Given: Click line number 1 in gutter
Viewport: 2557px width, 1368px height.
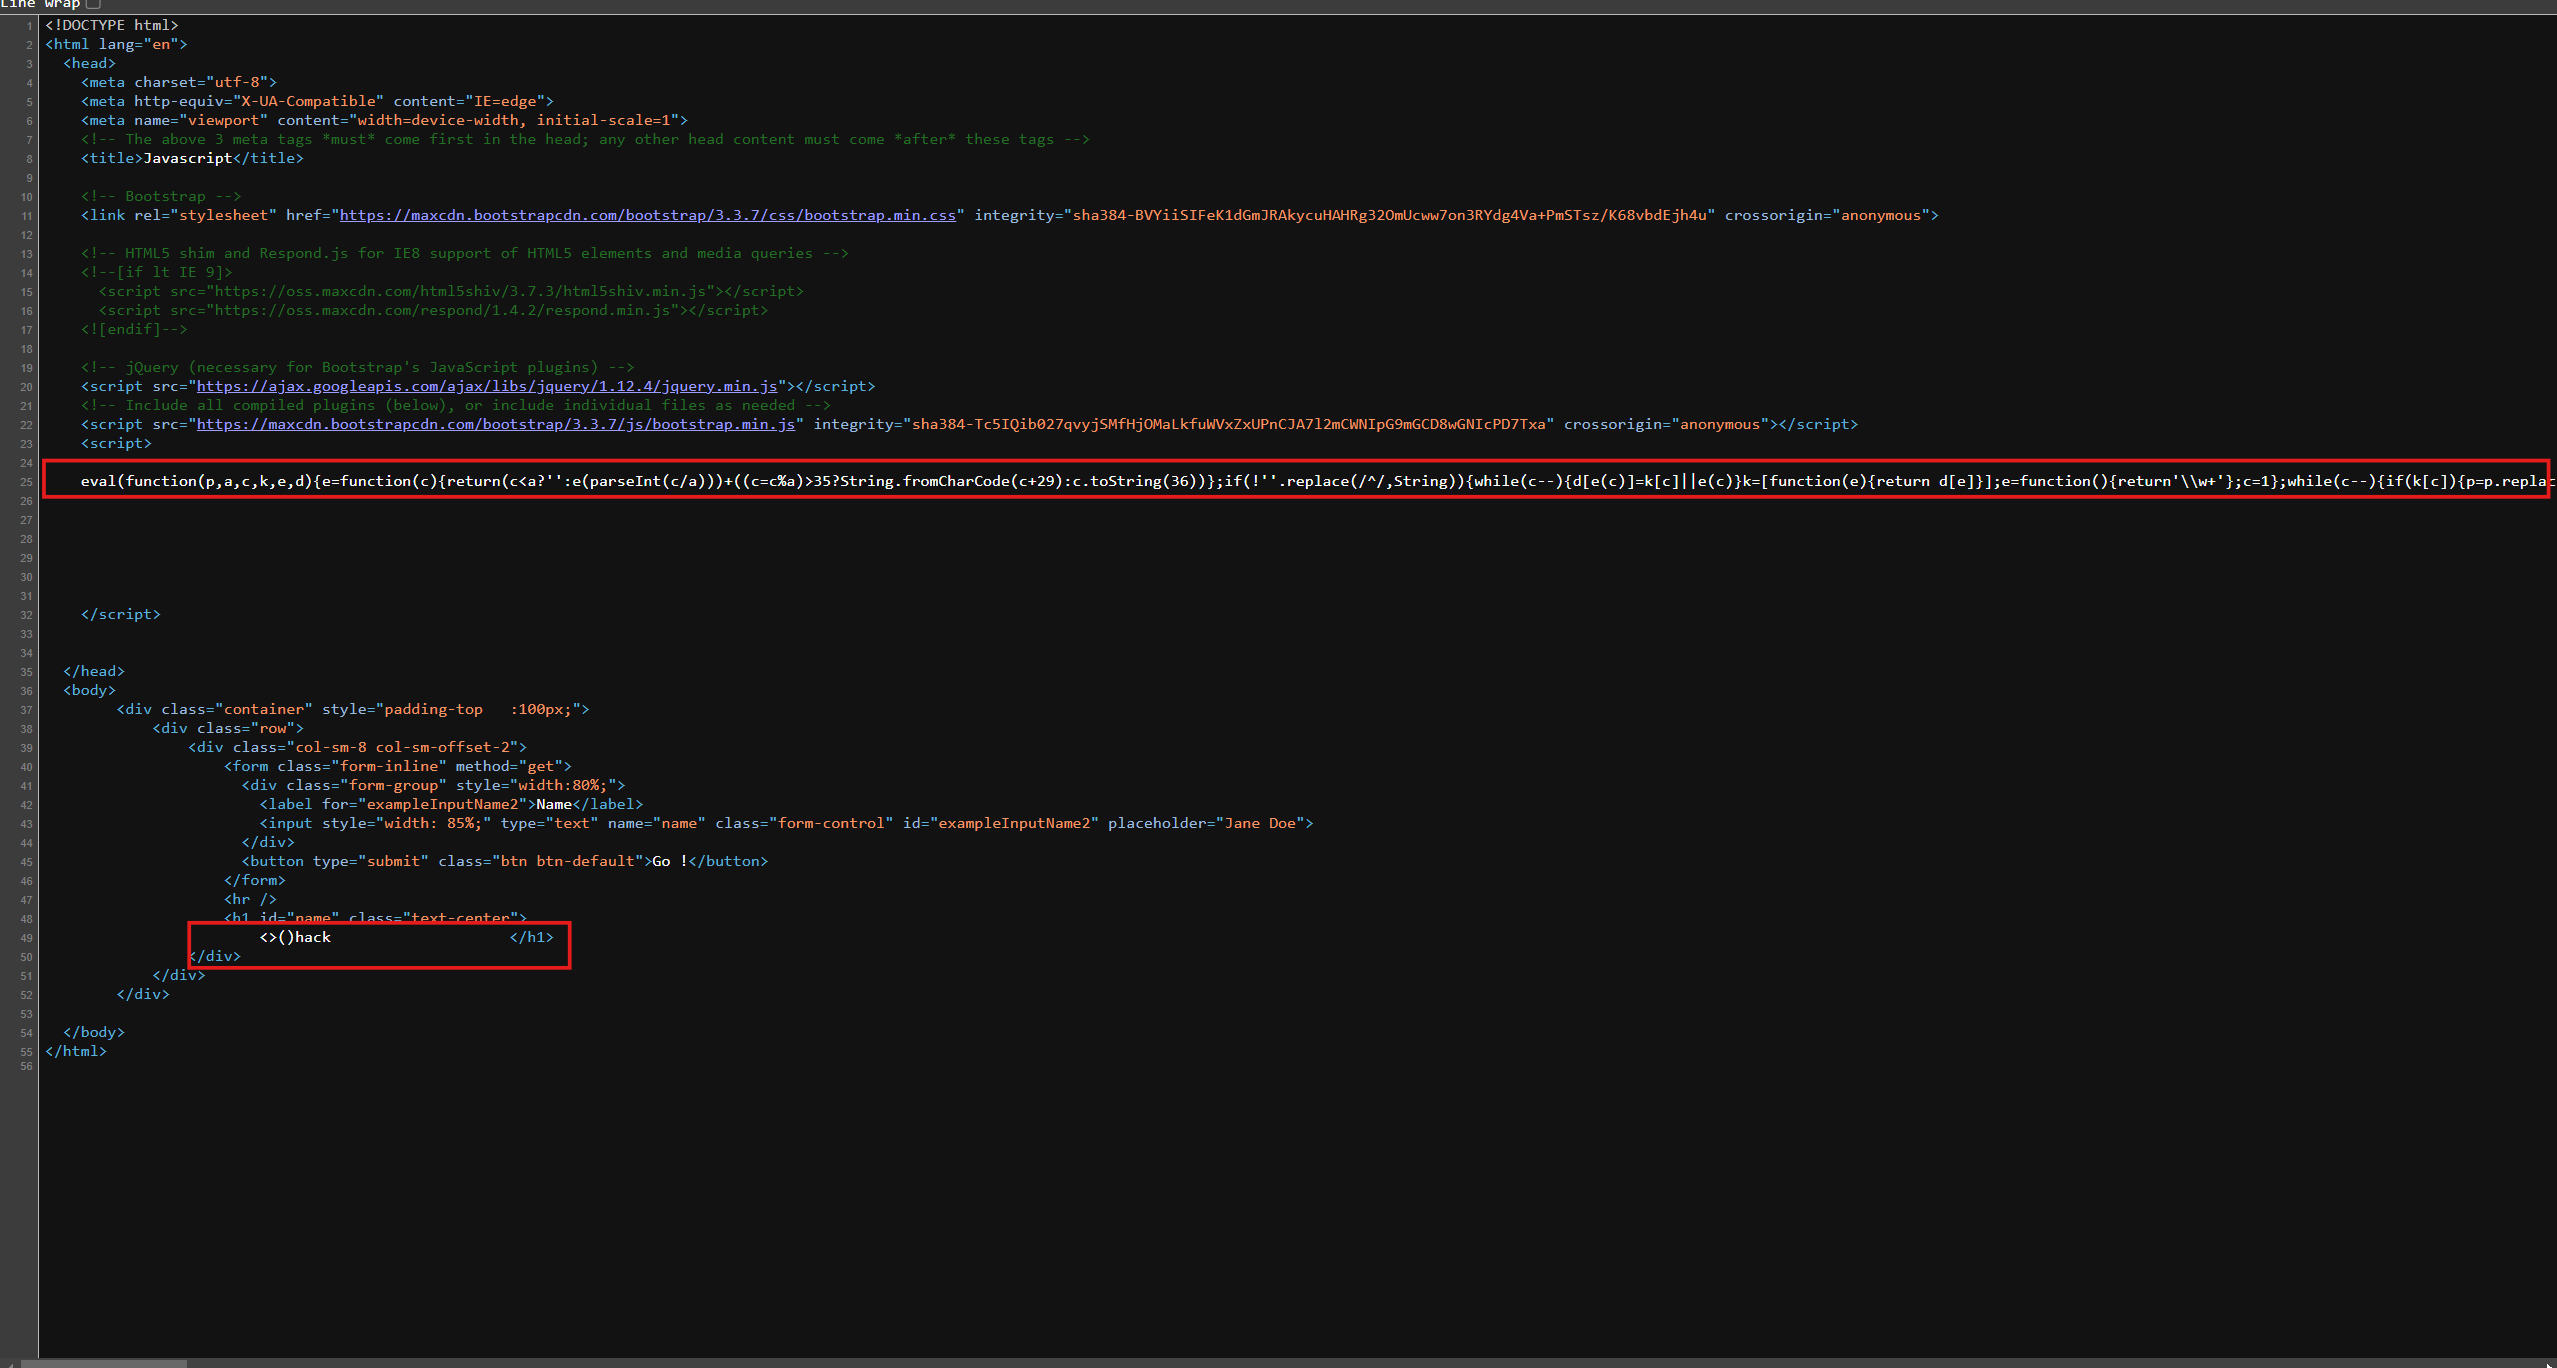Looking at the screenshot, I should [x=29, y=26].
